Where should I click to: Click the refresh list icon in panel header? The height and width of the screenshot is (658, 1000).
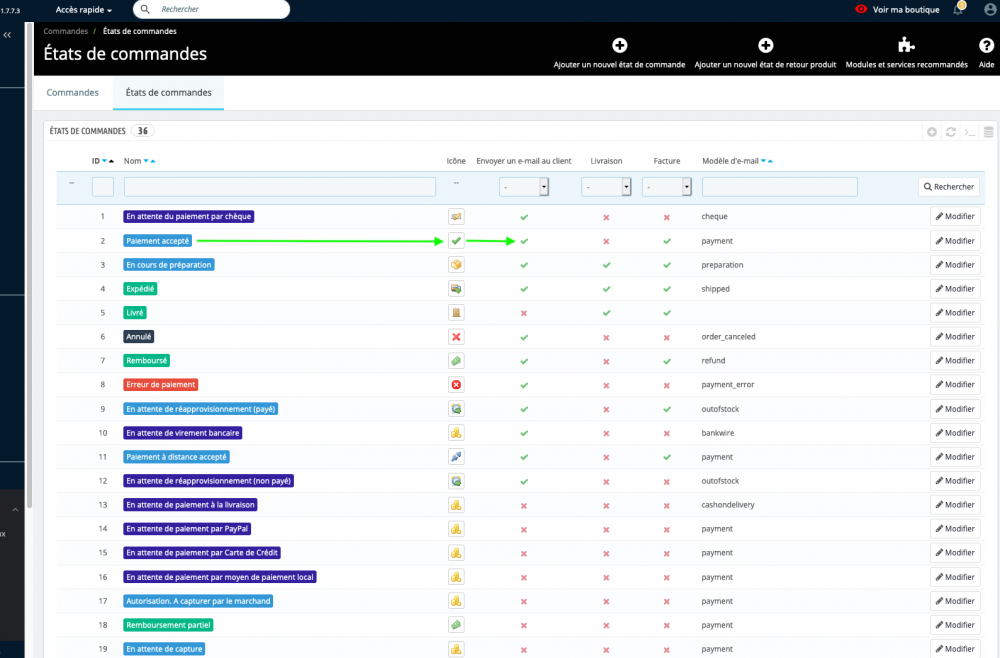click(x=951, y=131)
